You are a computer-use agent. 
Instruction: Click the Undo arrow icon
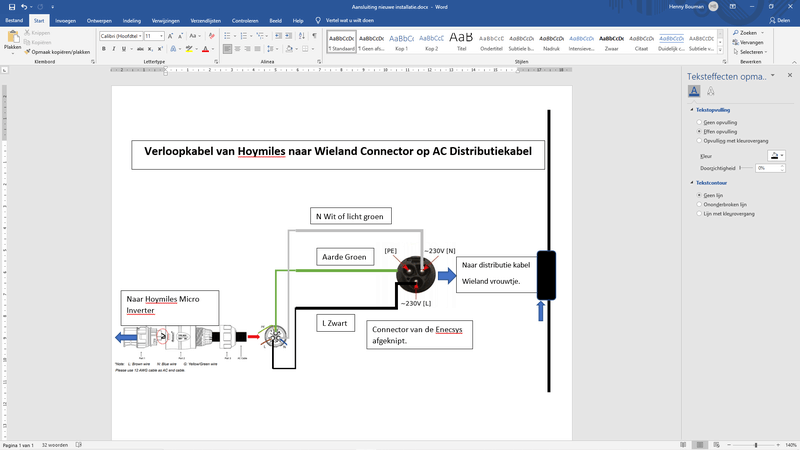click(x=23, y=7)
